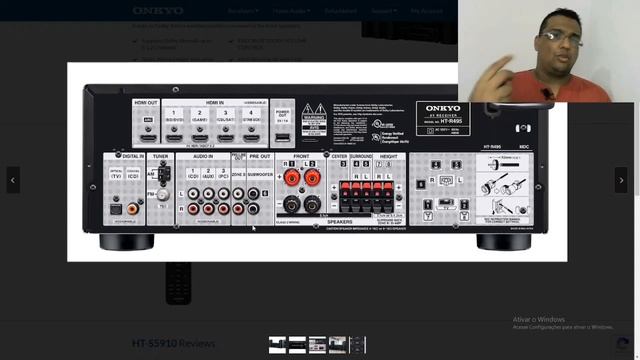Open the Onkyo logo home link
640x360 pixels.
pyautogui.click(x=158, y=11)
